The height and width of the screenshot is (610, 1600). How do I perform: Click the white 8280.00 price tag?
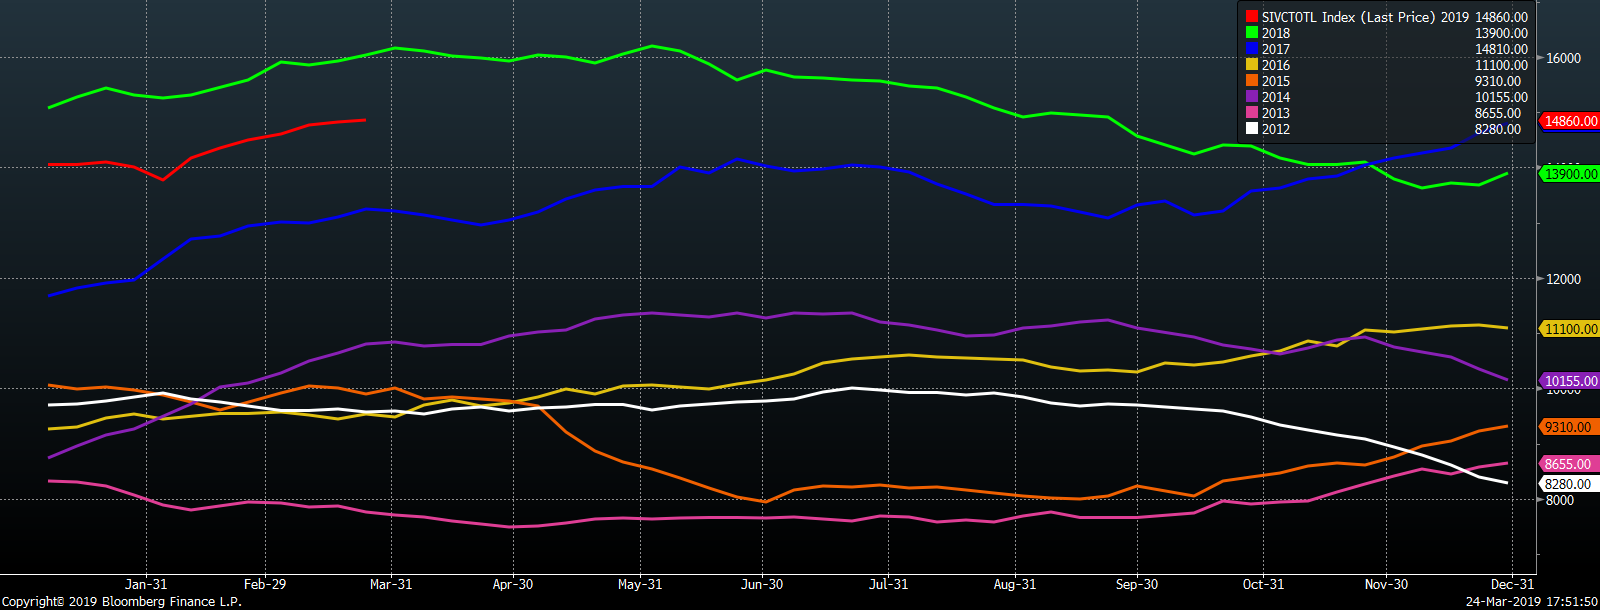tap(1567, 484)
